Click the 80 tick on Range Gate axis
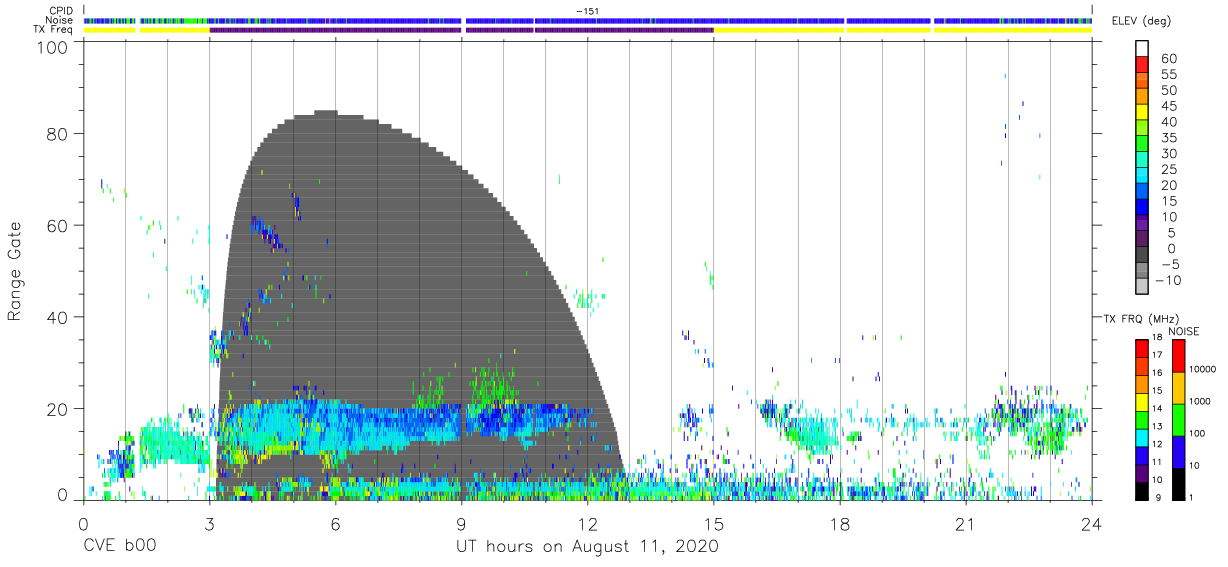 pyautogui.click(x=58, y=134)
